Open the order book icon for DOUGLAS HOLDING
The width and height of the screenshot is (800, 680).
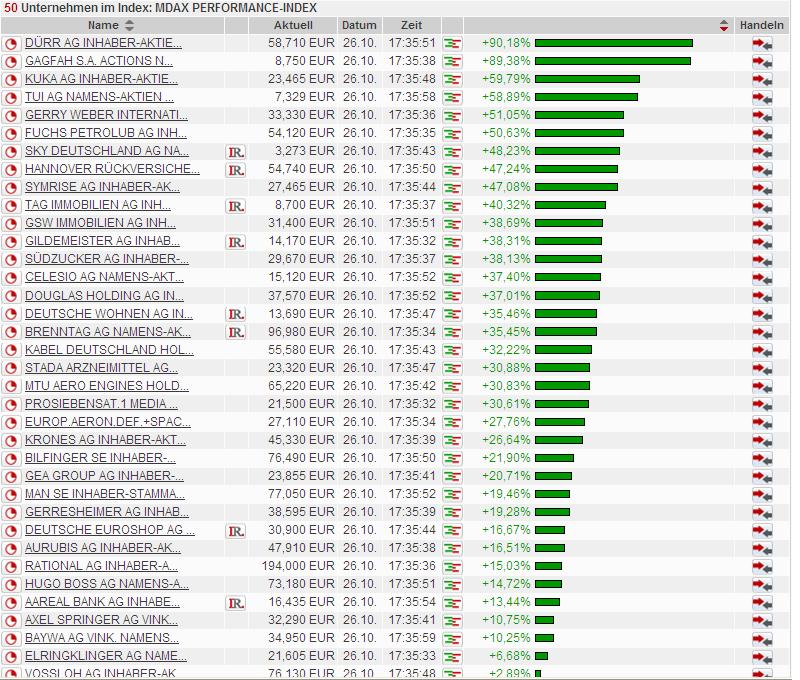(452, 296)
